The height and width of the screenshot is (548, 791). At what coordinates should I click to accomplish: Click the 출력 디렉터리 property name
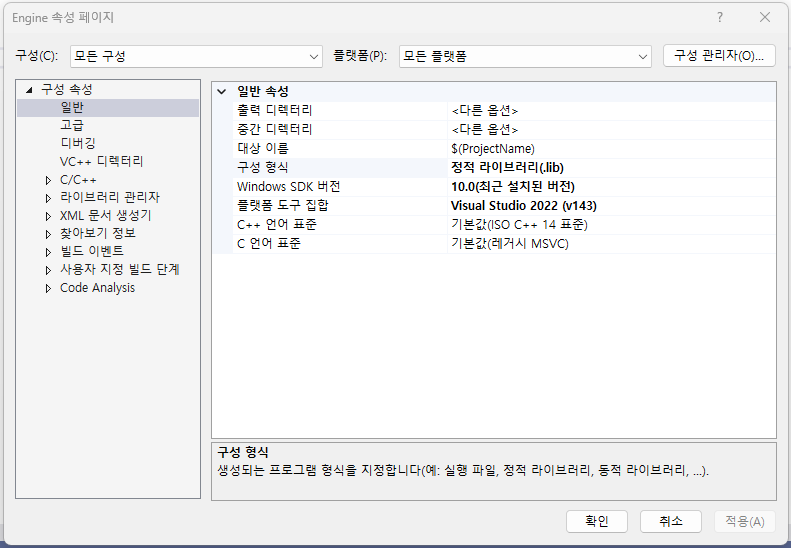pos(275,111)
